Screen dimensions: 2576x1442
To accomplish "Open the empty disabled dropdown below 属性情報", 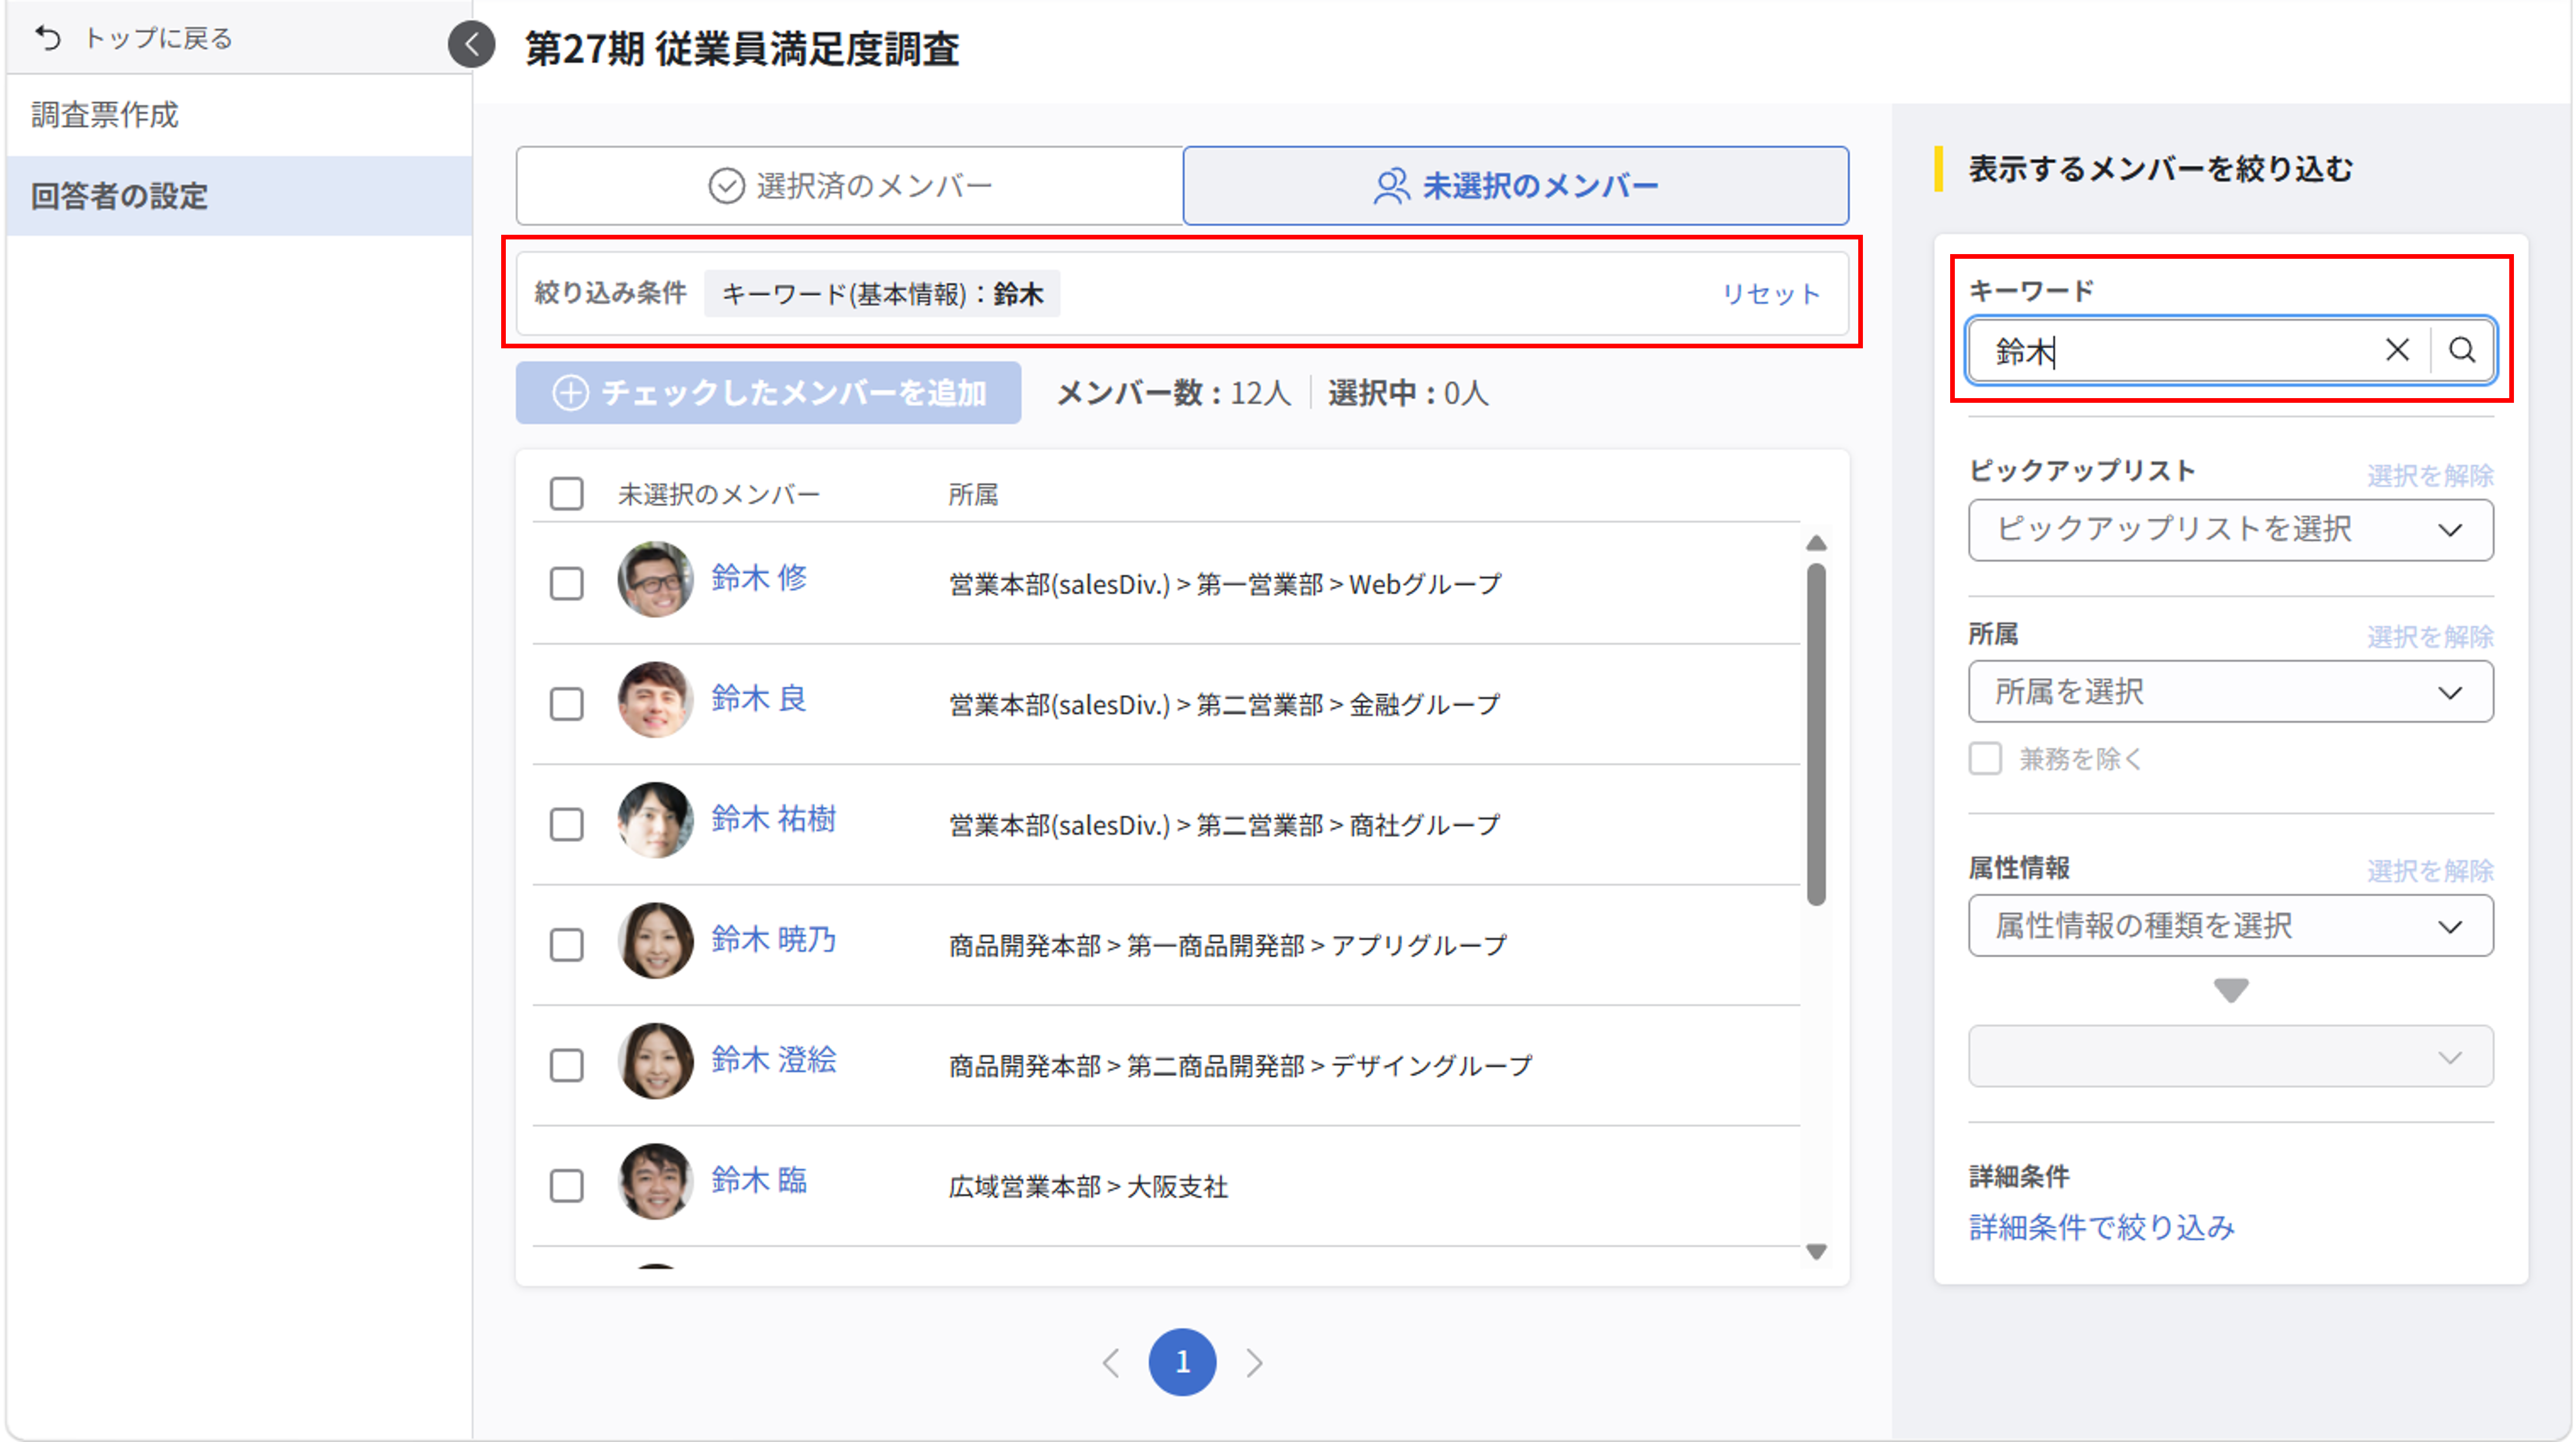I will point(2230,1056).
